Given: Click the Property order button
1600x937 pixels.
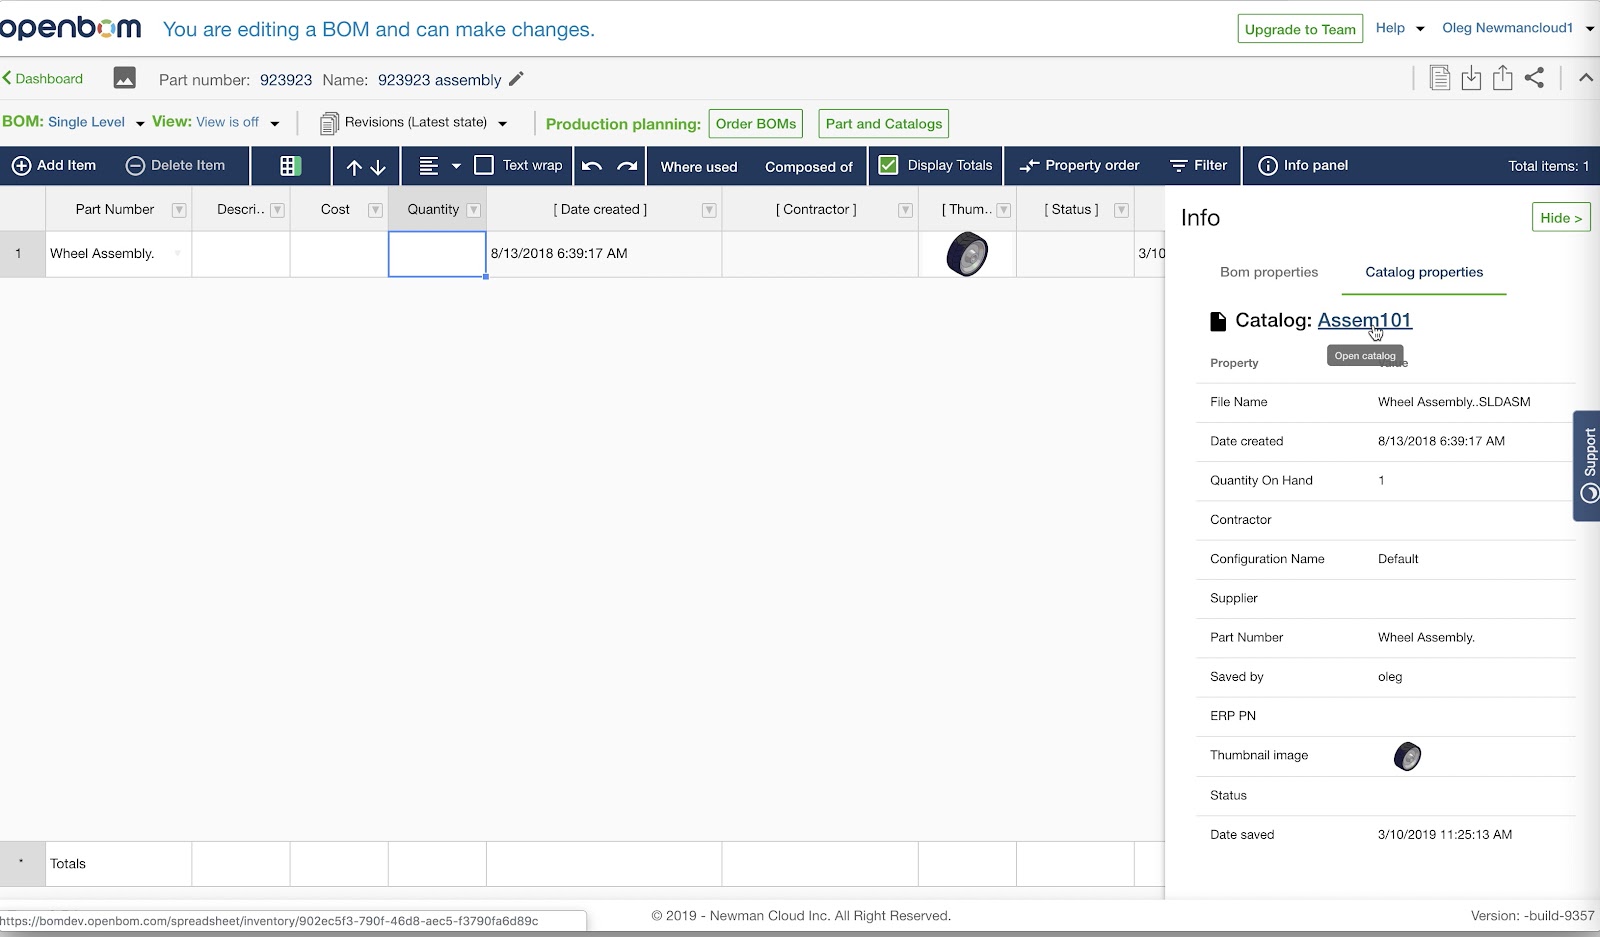Looking at the screenshot, I should [x=1080, y=166].
